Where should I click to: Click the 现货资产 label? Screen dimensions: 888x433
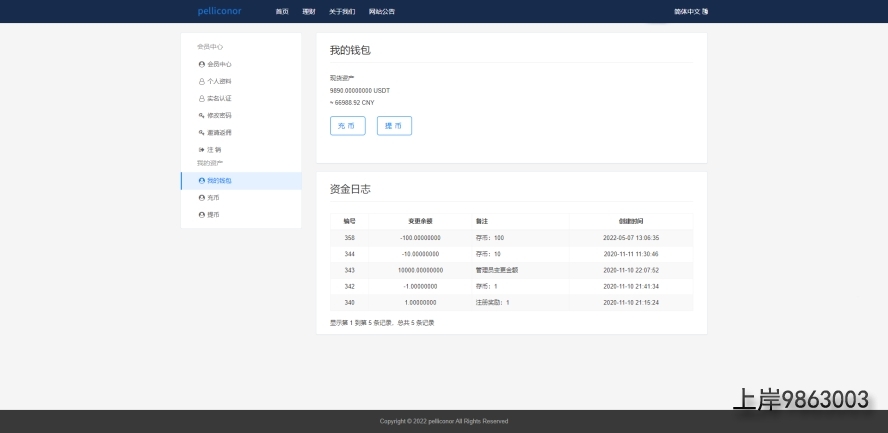pyautogui.click(x=342, y=78)
